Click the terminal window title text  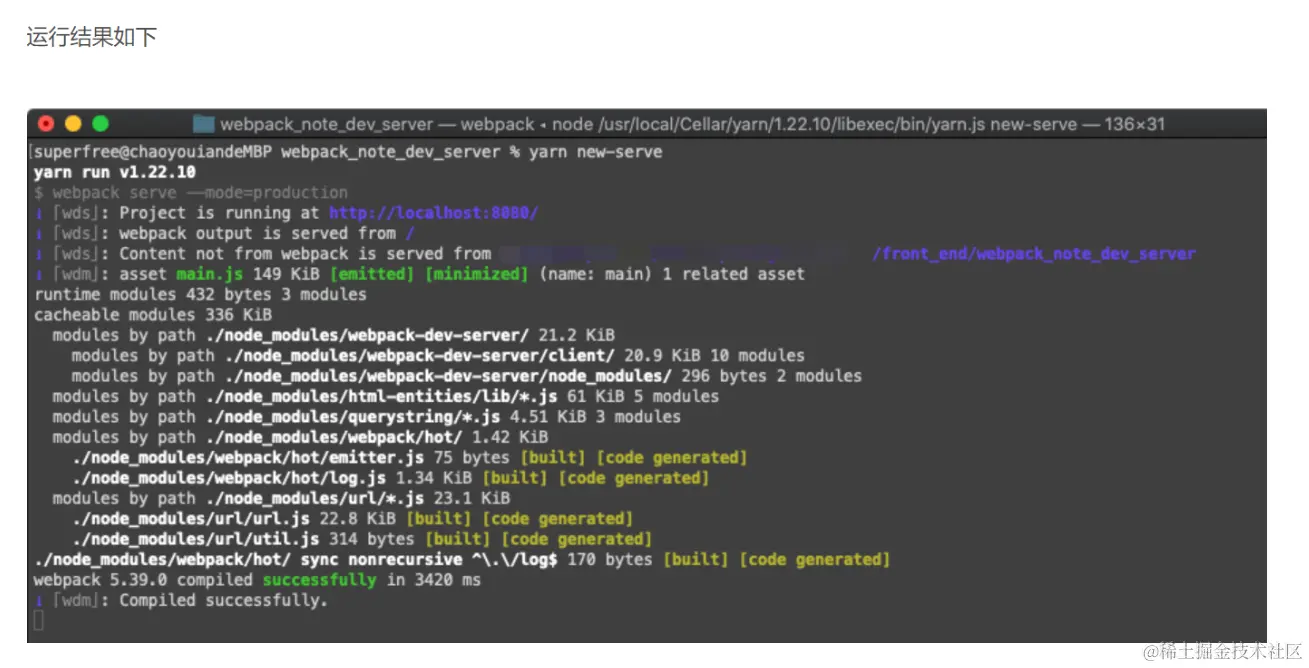(692, 125)
